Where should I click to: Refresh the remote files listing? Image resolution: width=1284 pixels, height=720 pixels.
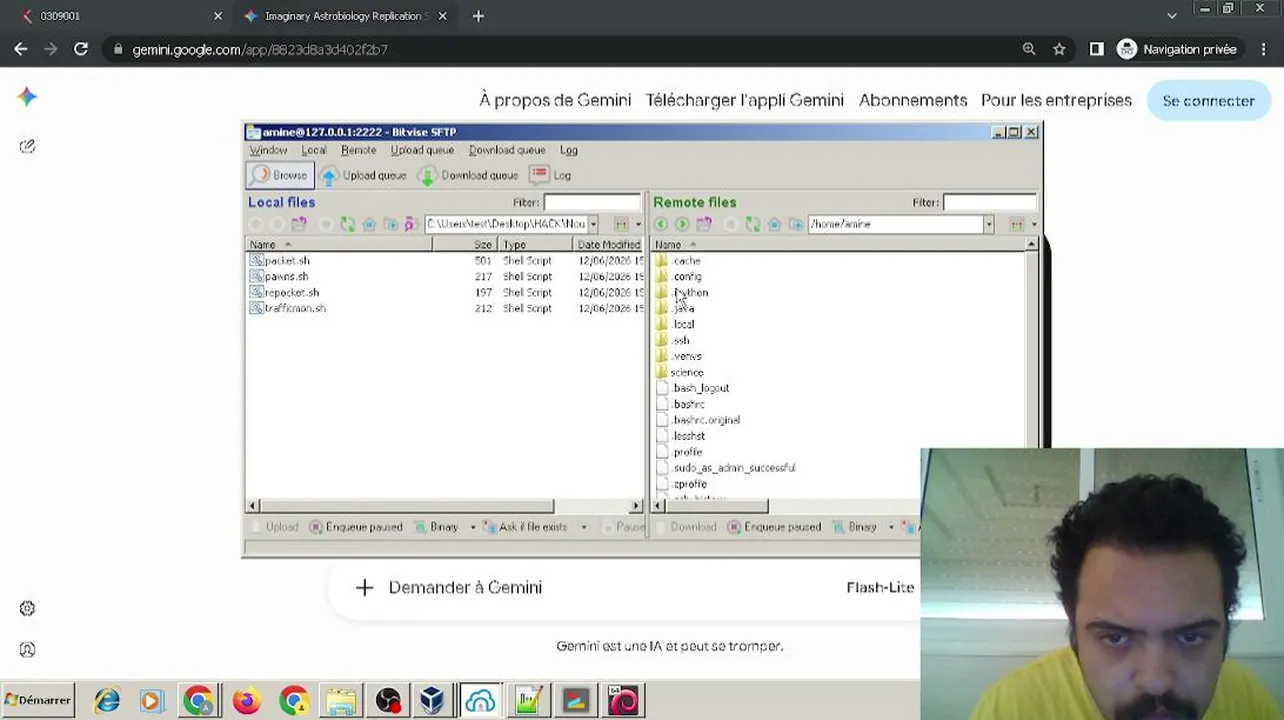point(753,224)
